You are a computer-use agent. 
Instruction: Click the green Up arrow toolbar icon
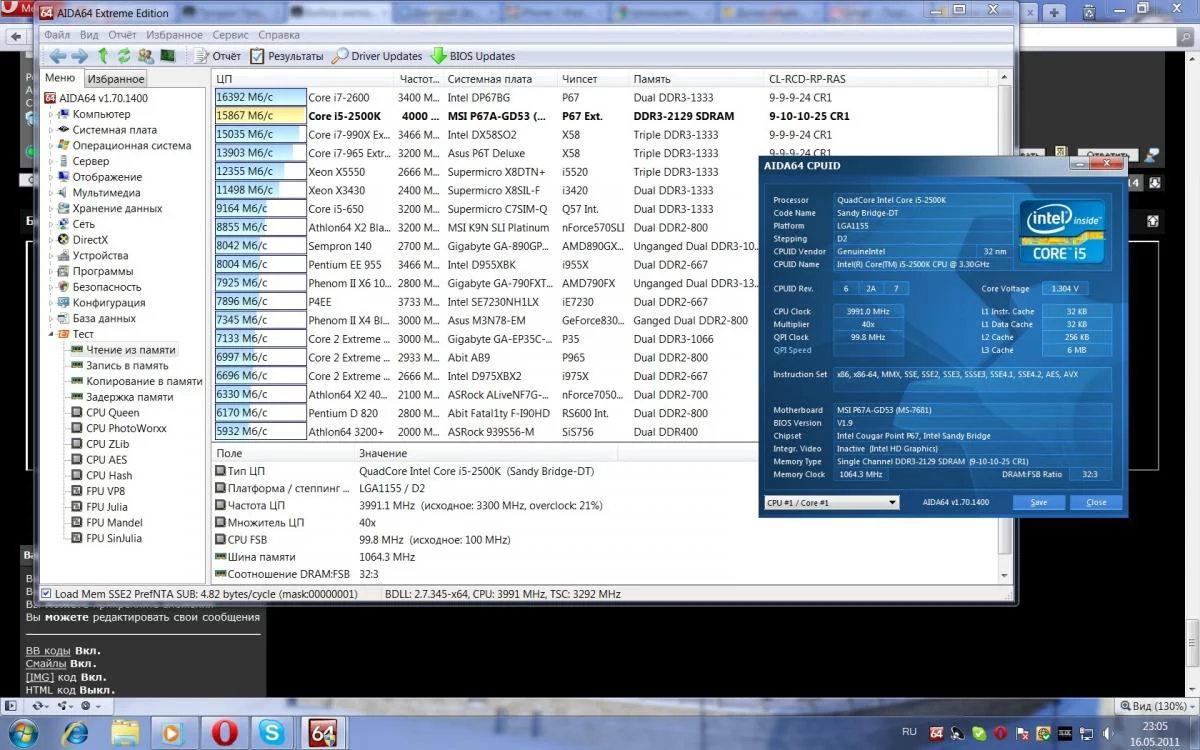click(103, 56)
